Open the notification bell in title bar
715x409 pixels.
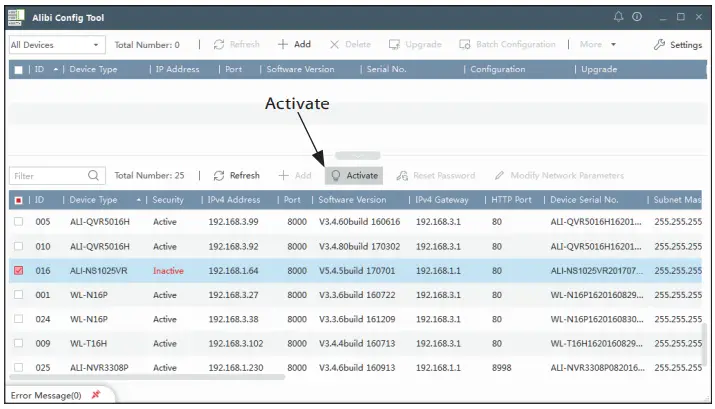618,17
